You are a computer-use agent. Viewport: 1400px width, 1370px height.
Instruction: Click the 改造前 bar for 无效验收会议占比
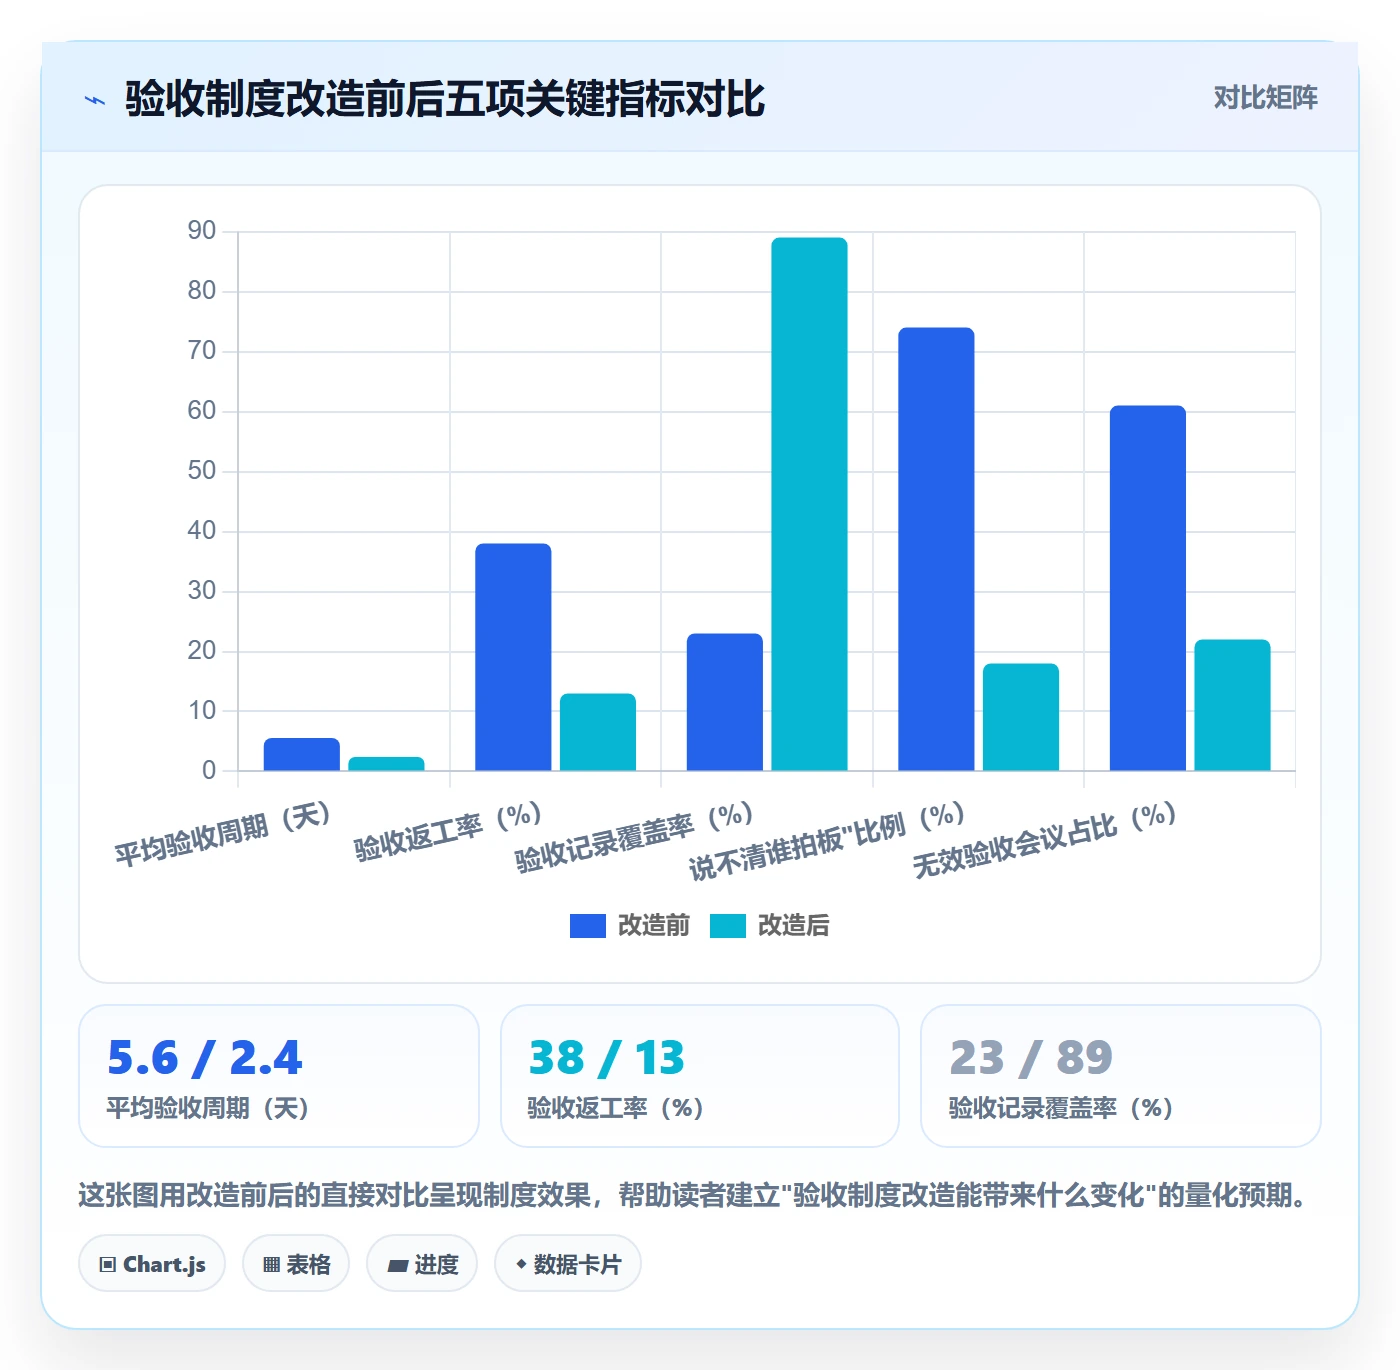coord(1148,588)
